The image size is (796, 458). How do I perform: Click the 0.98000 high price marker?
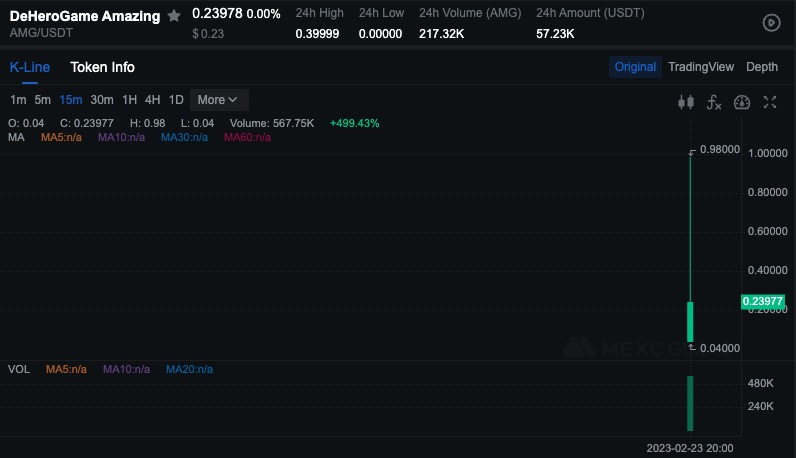[x=719, y=149]
